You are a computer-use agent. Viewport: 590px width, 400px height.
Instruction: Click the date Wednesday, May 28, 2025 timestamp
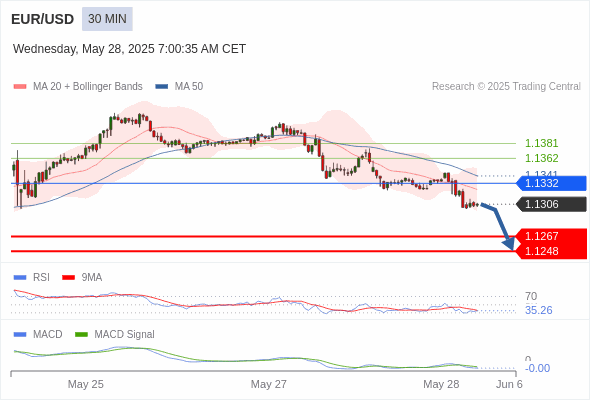coord(129,49)
